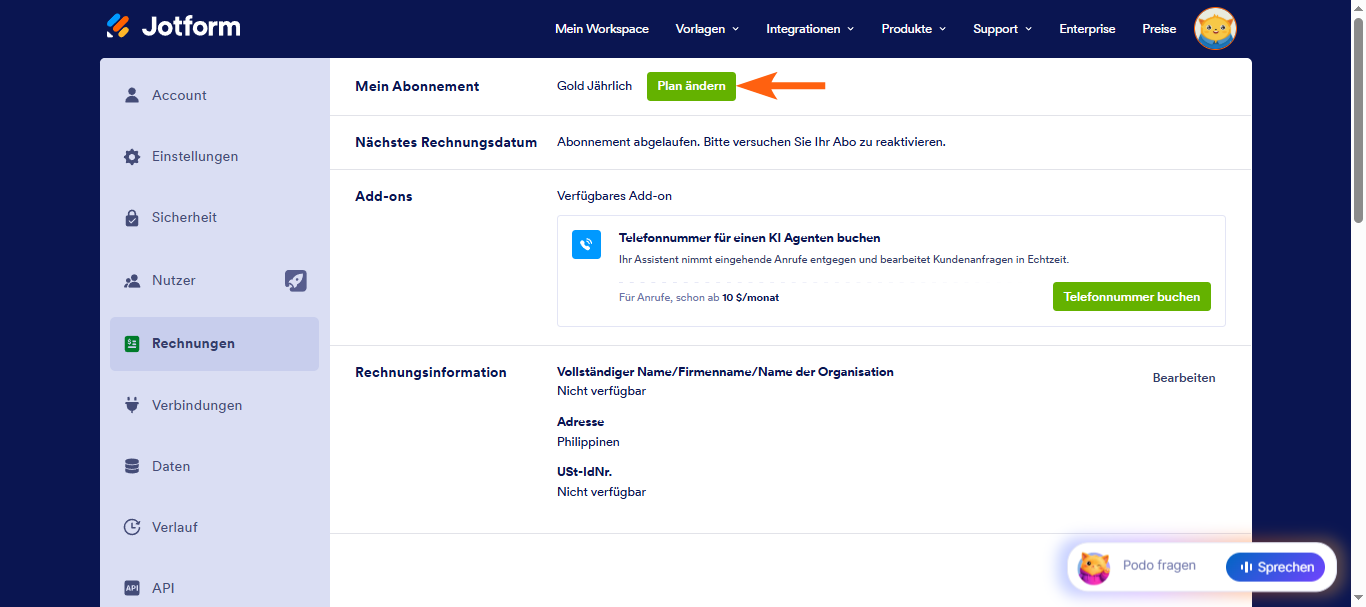Expand the Integrationen dropdown menu
1366x607 pixels.
(x=810, y=29)
